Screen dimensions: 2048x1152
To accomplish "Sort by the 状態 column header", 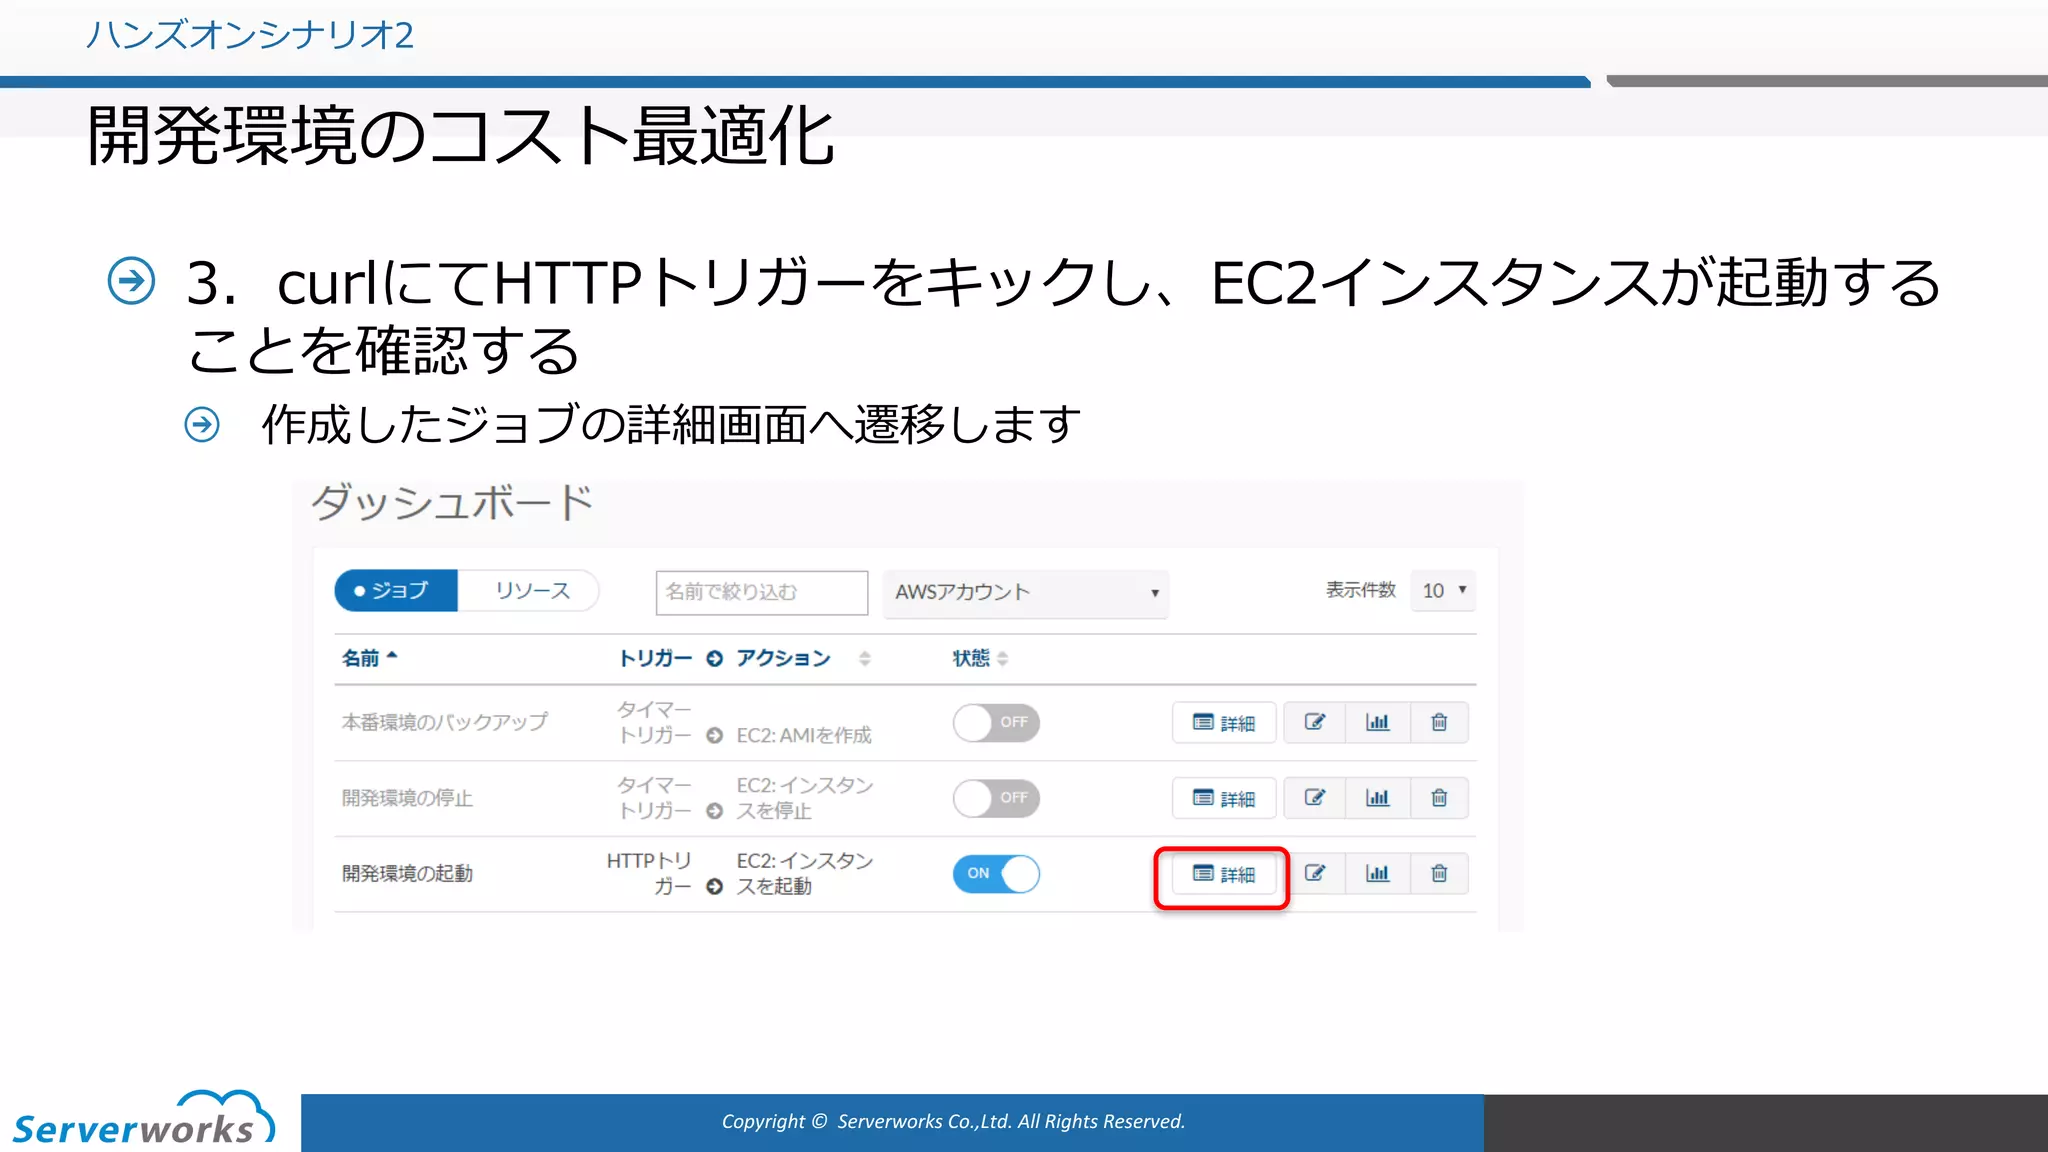I will tap(980, 658).
